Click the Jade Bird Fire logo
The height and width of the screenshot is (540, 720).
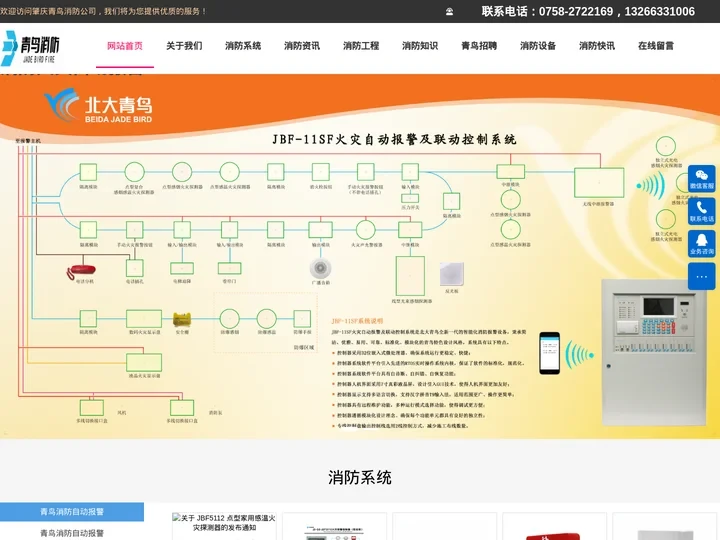click(x=30, y=47)
